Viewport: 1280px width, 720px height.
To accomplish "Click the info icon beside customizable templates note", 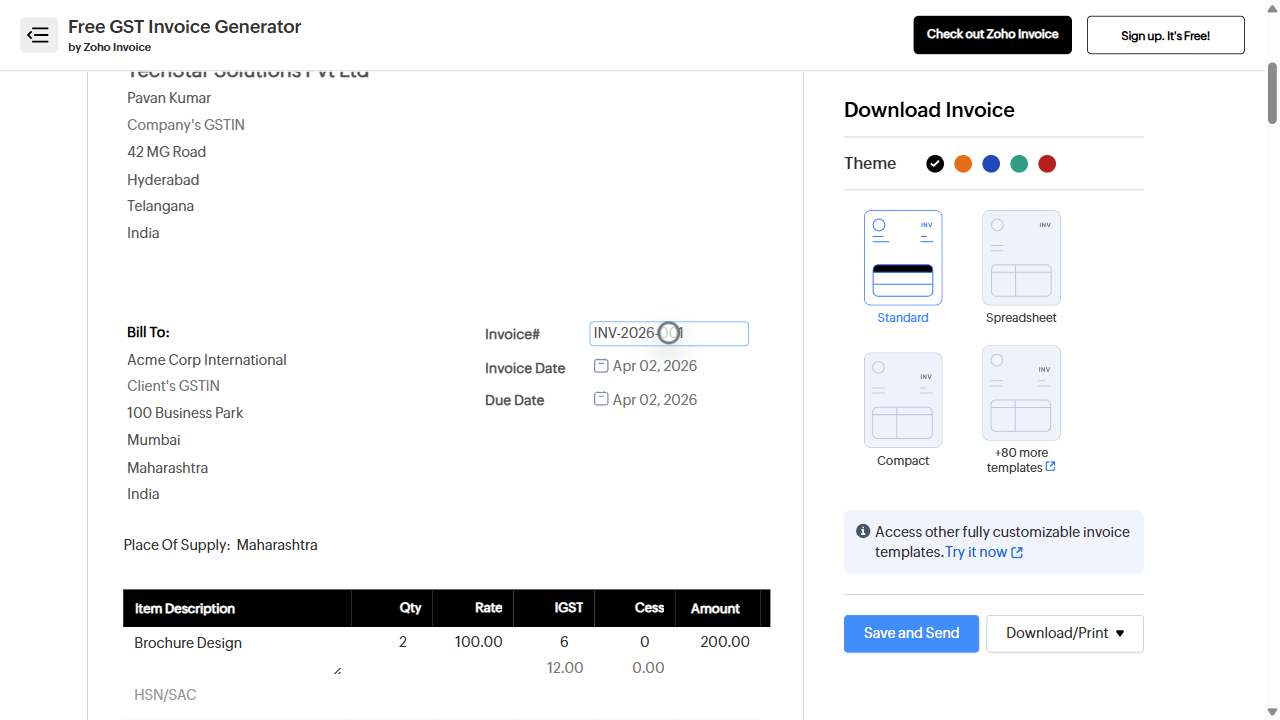I will click(x=863, y=531).
